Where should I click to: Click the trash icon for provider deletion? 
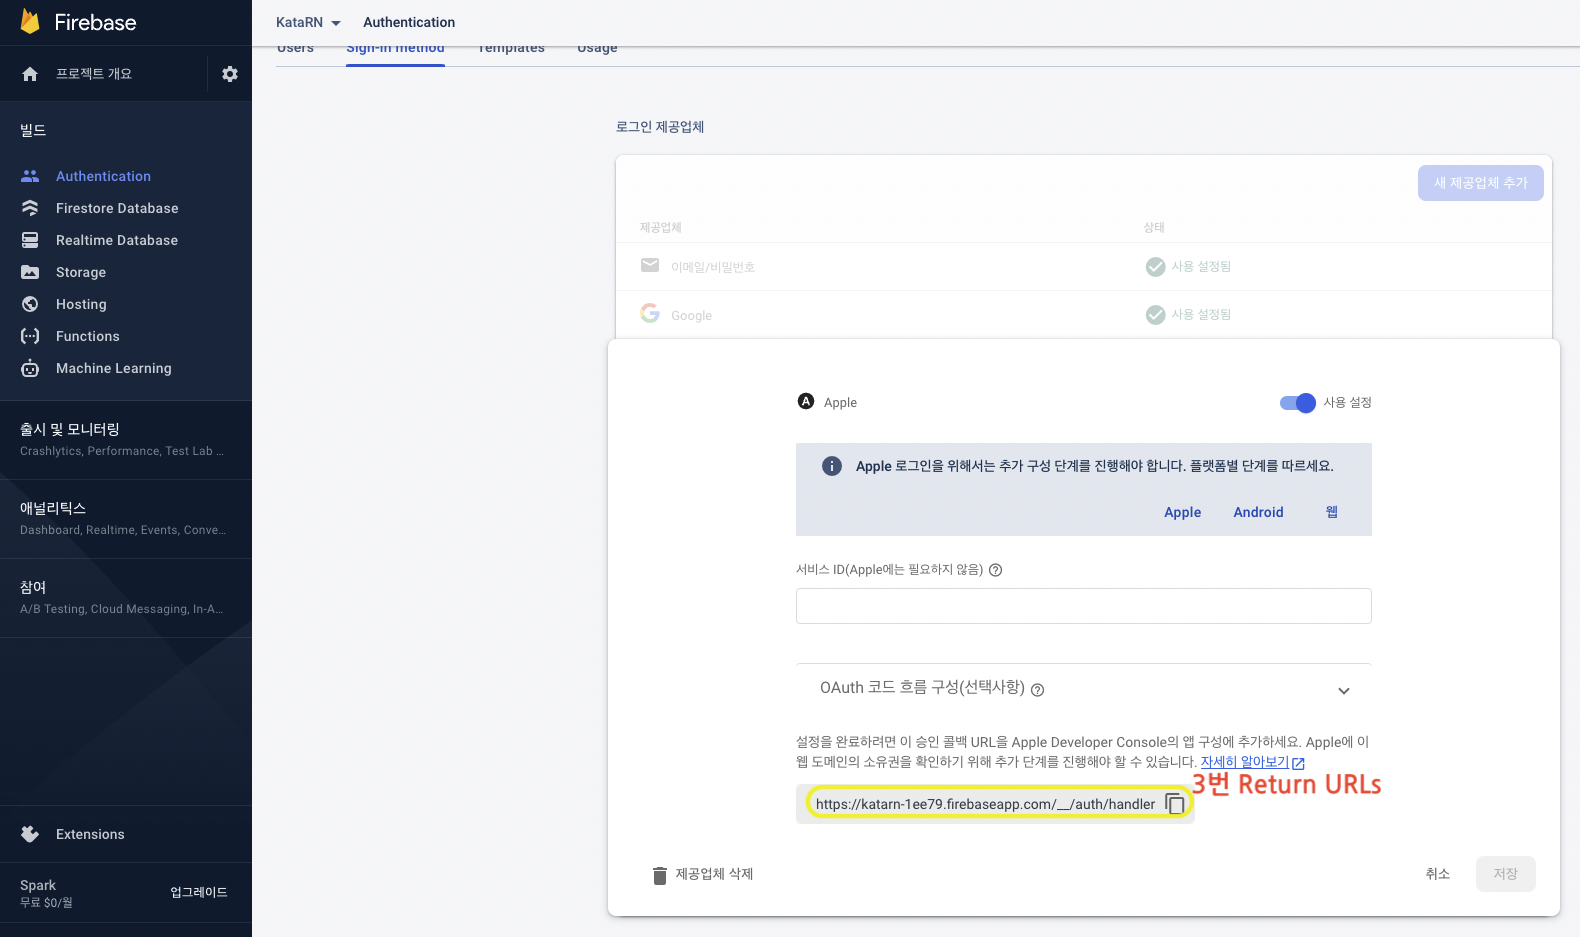point(660,875)
